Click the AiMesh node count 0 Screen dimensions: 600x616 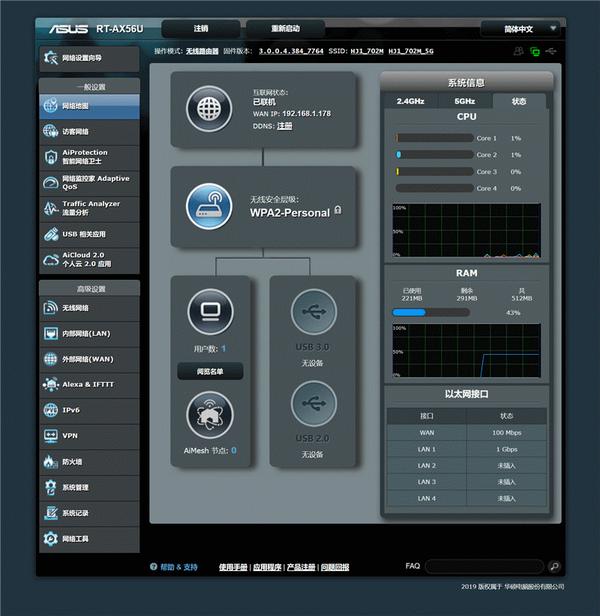pos(234,450)
